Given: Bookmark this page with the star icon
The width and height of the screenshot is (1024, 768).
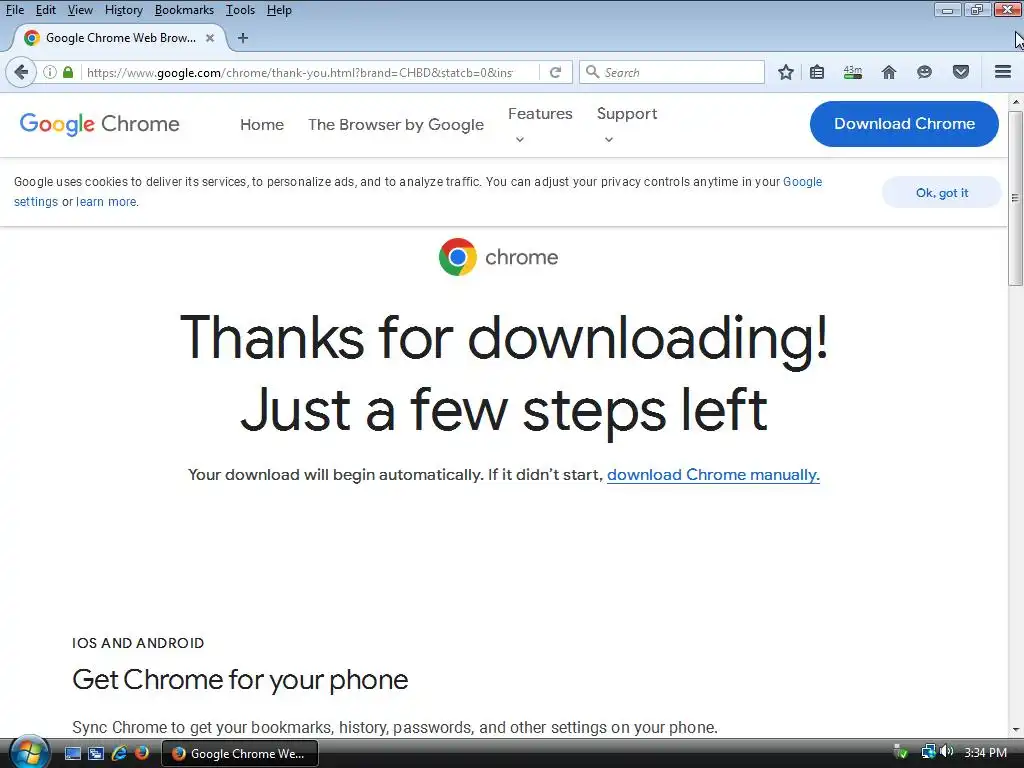Looking at the screenshot, I should (786, 72).
